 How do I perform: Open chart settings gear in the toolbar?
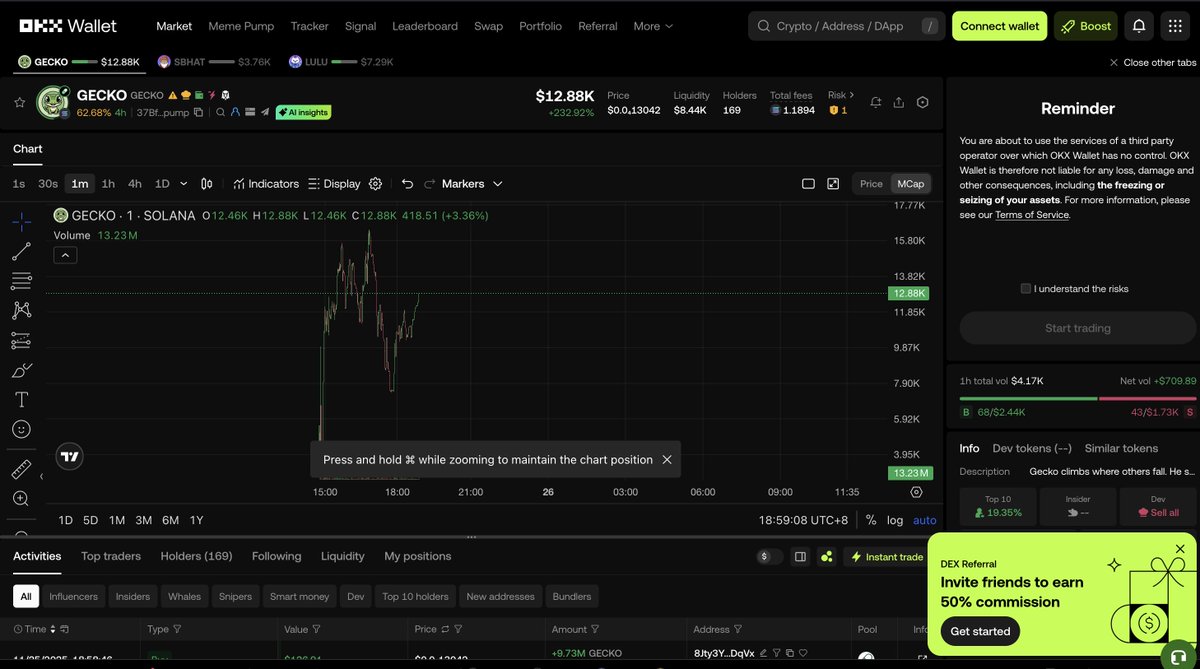pyautogui.click(x=376, y=184)
